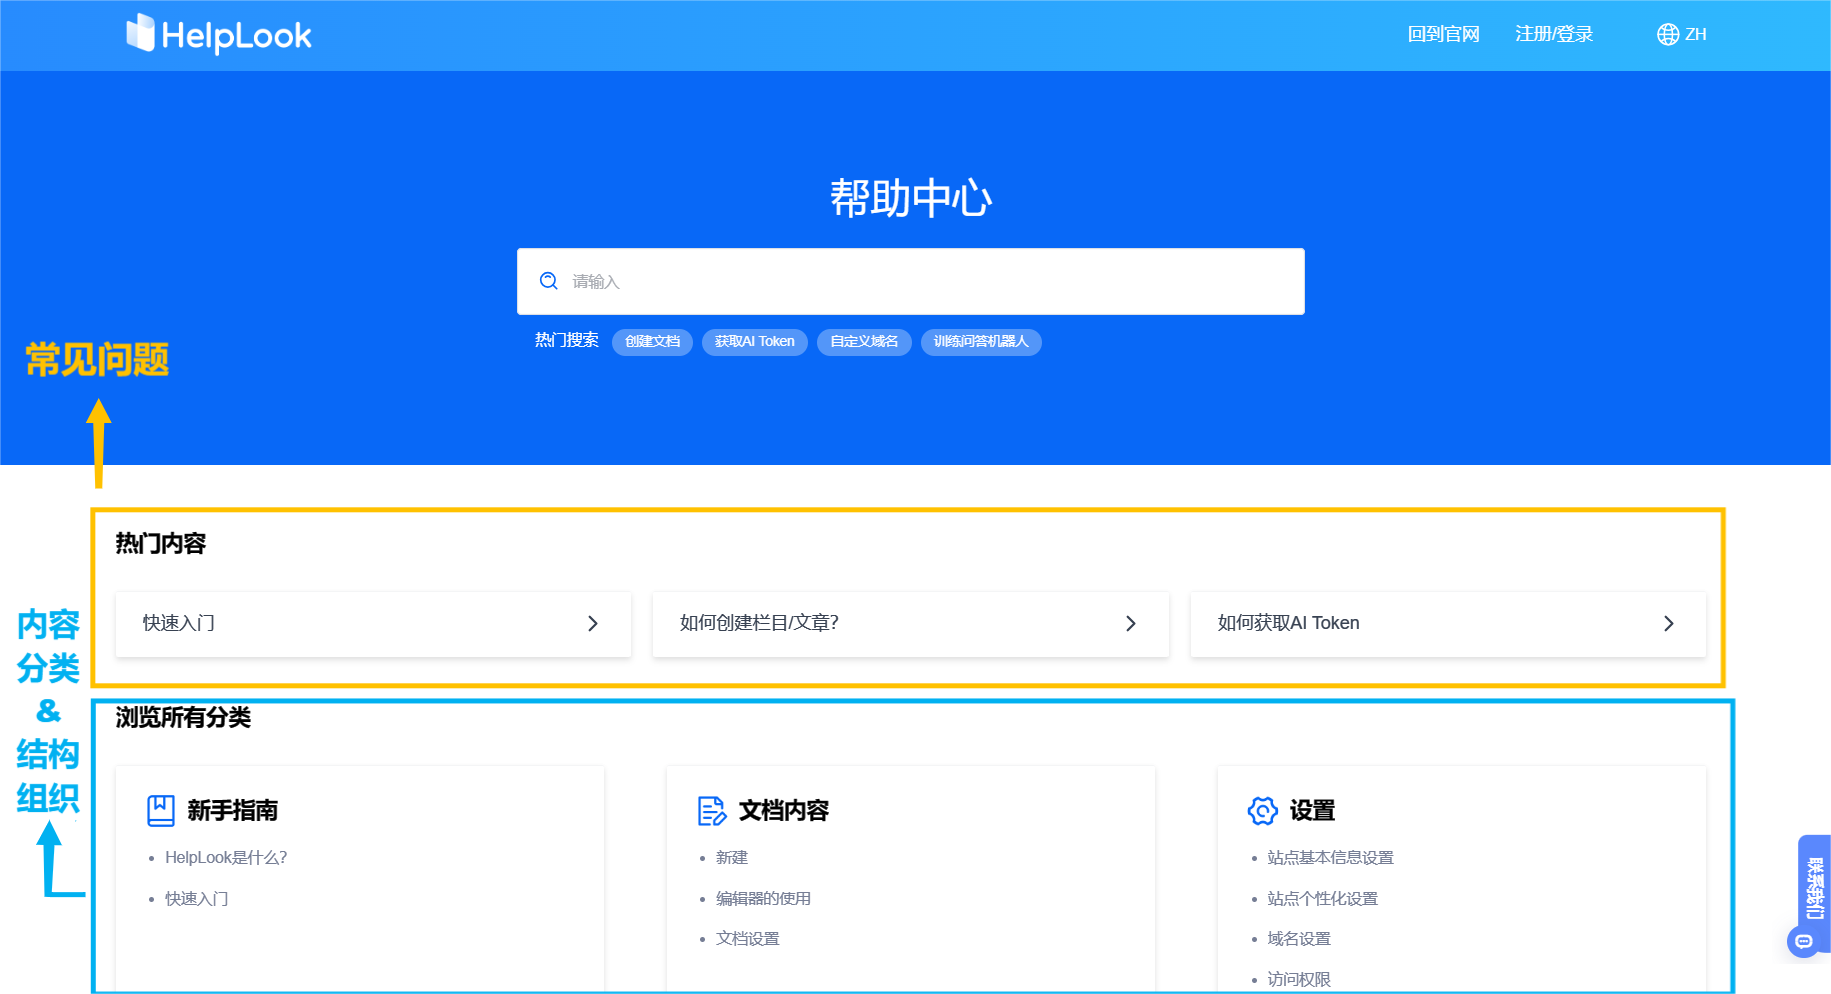Click the arrow on 快速入门 card
The image size is (1831, 994).
(593, 623)
